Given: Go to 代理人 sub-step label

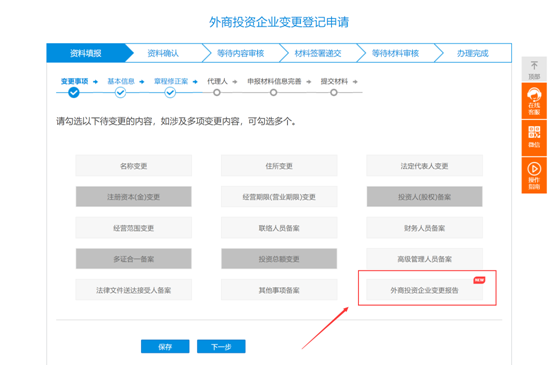Looking at the screenshot, I should [217, 82].
